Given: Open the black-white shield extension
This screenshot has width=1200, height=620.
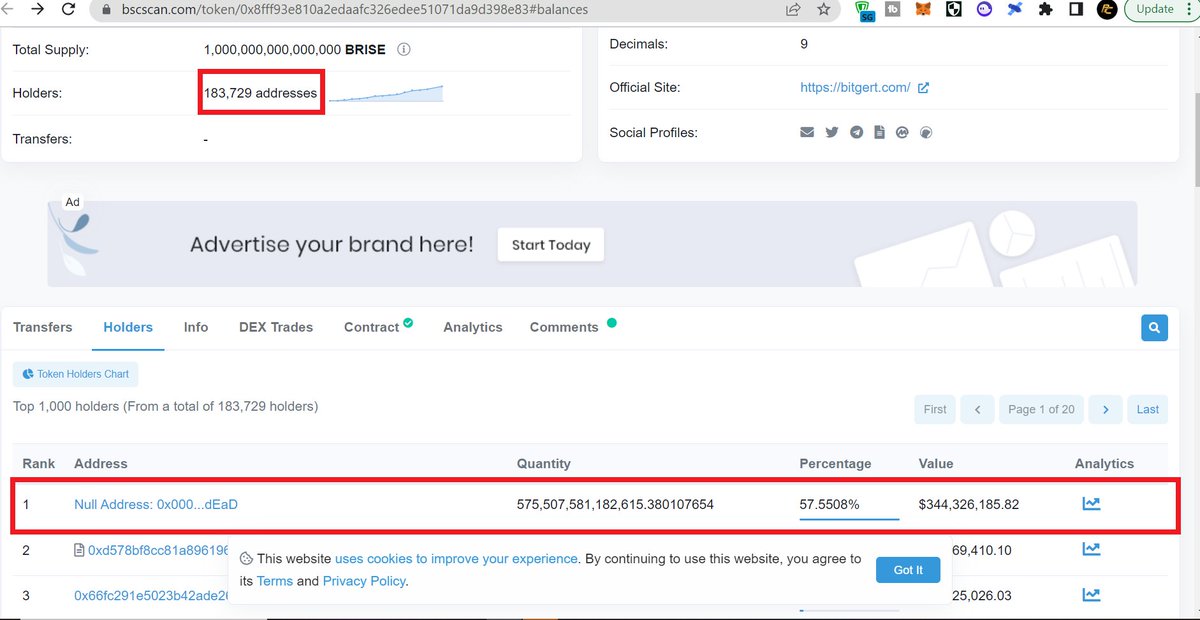Looking at the screenshot, I should 954,9.
